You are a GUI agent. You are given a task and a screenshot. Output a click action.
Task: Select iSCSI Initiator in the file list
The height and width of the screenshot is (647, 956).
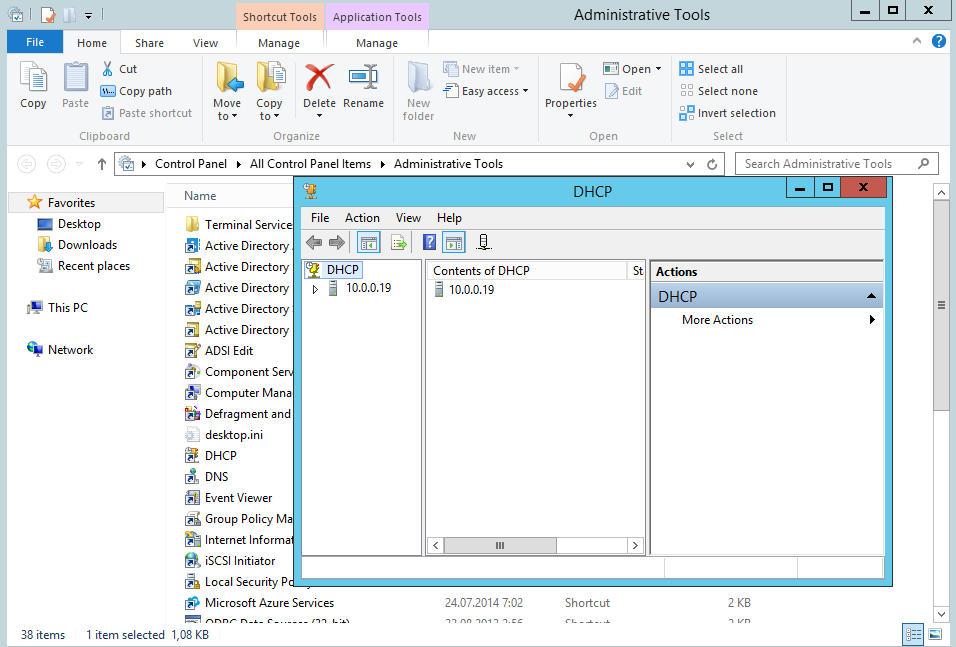[230, 561]
